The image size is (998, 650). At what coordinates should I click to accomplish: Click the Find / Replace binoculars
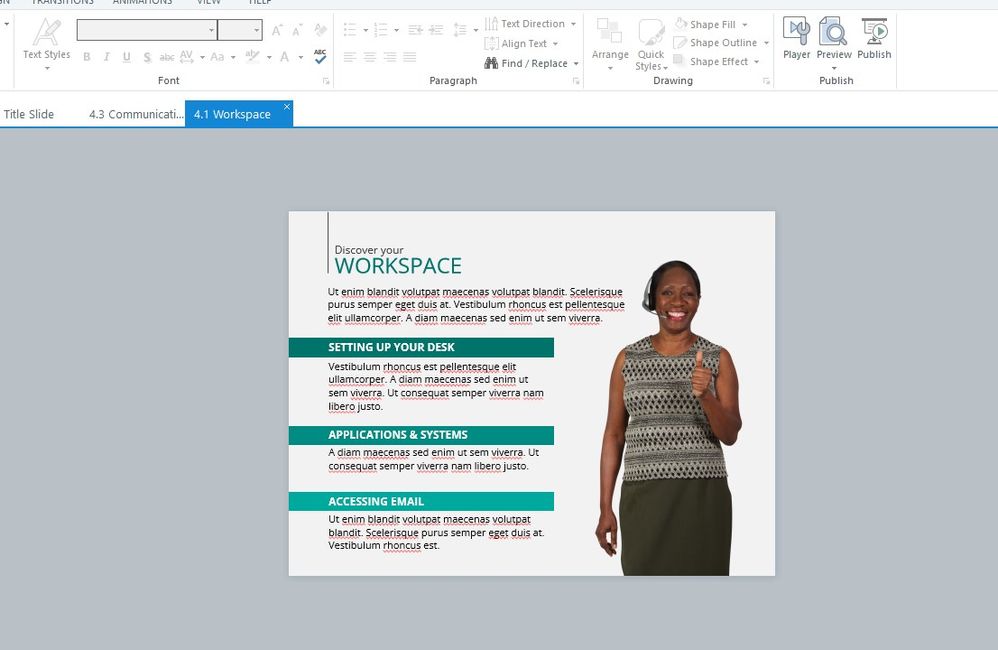point(491,63)
